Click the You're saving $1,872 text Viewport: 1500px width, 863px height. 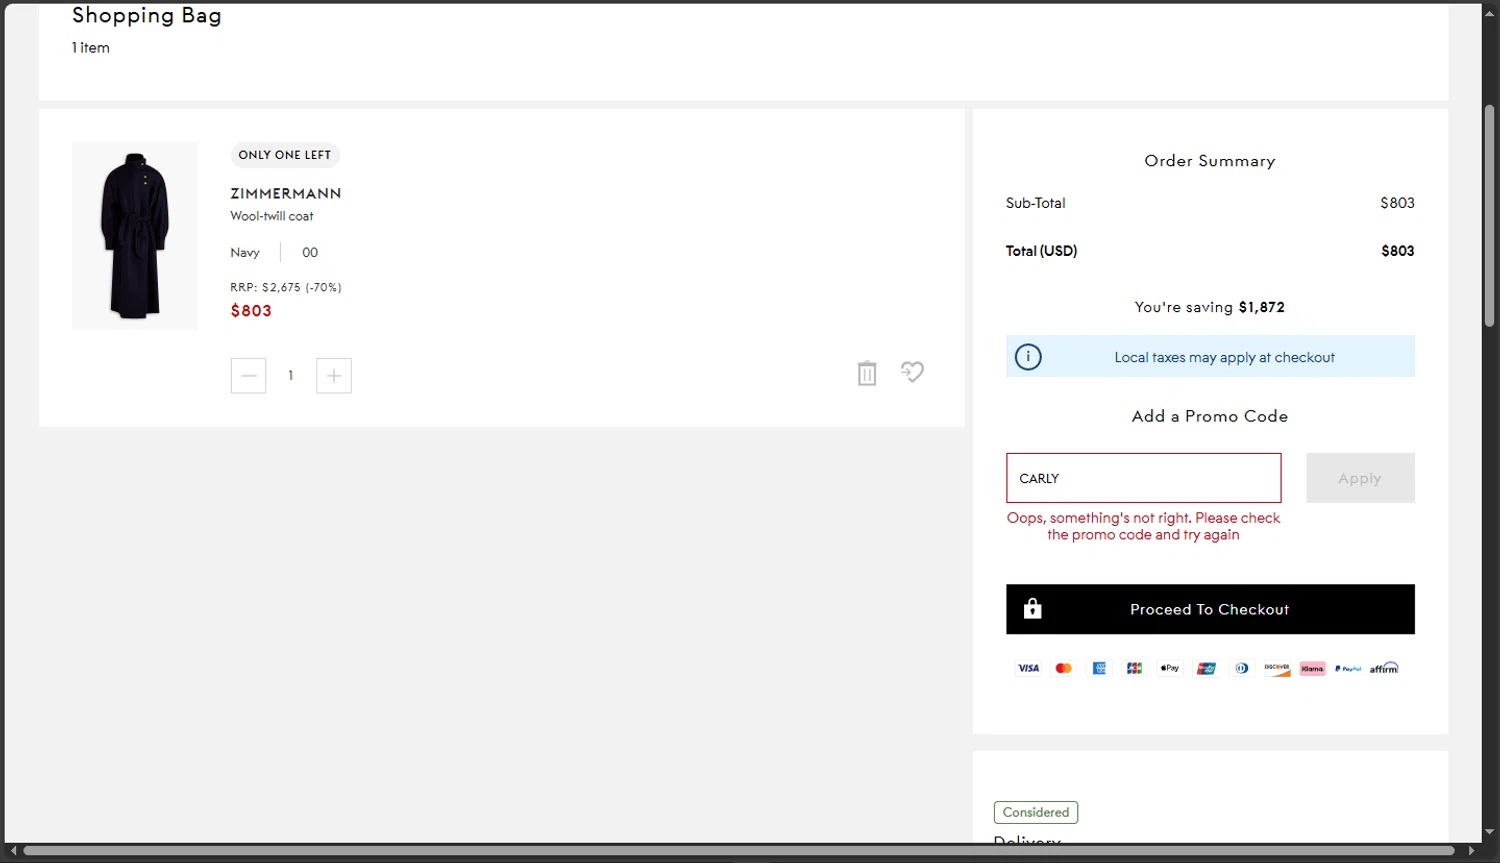click(1209, 307)
